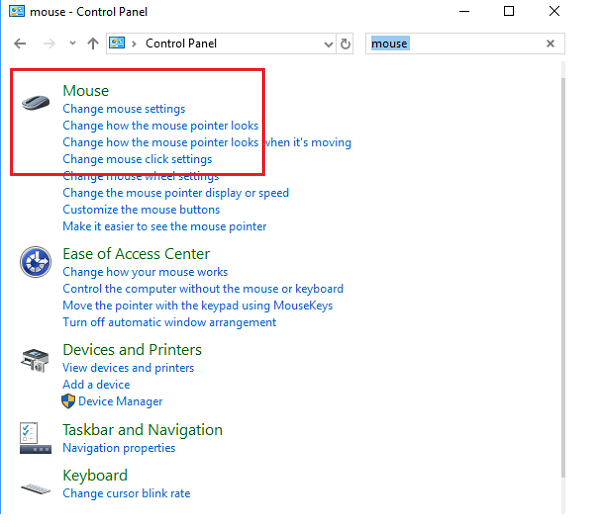The image size is (600, 527).
Task: Open the address bar history dropdown
Action: point(329,44)
